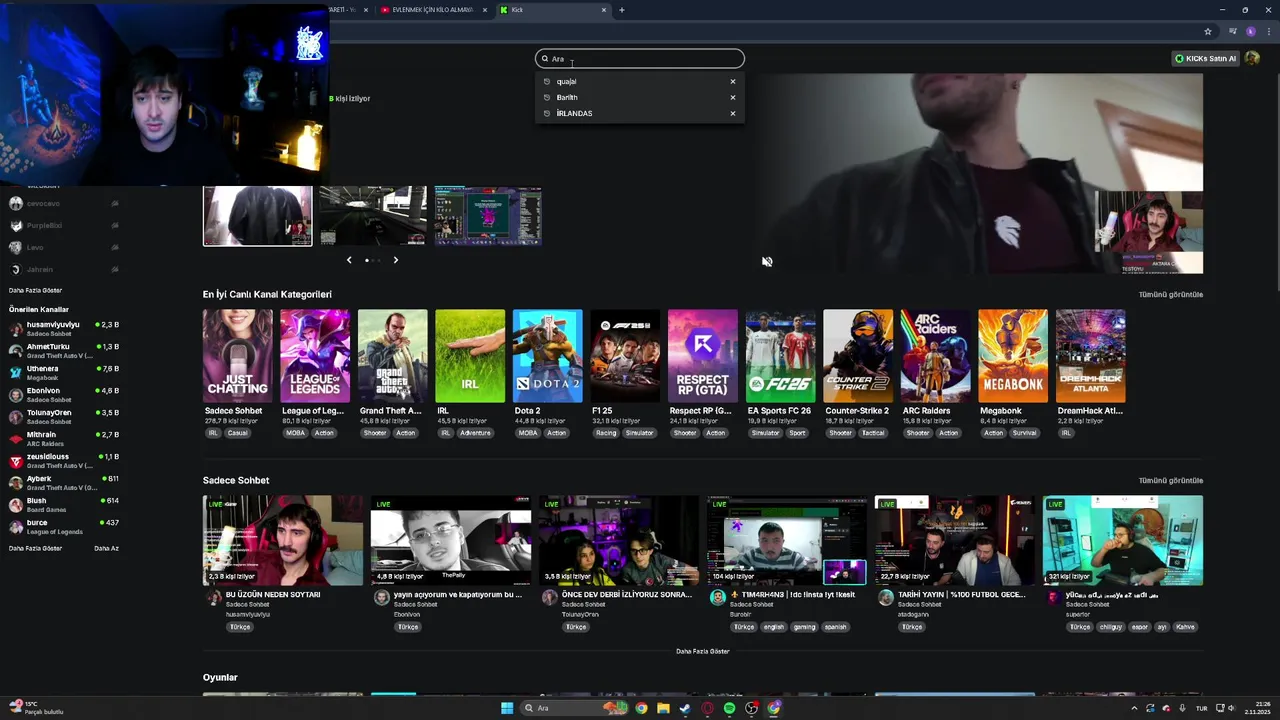This screenshot has width=1280, height=720.
Task: Open the Counter-Strike 2 category card
Action: pyautogui.click(x=858, y=356)
